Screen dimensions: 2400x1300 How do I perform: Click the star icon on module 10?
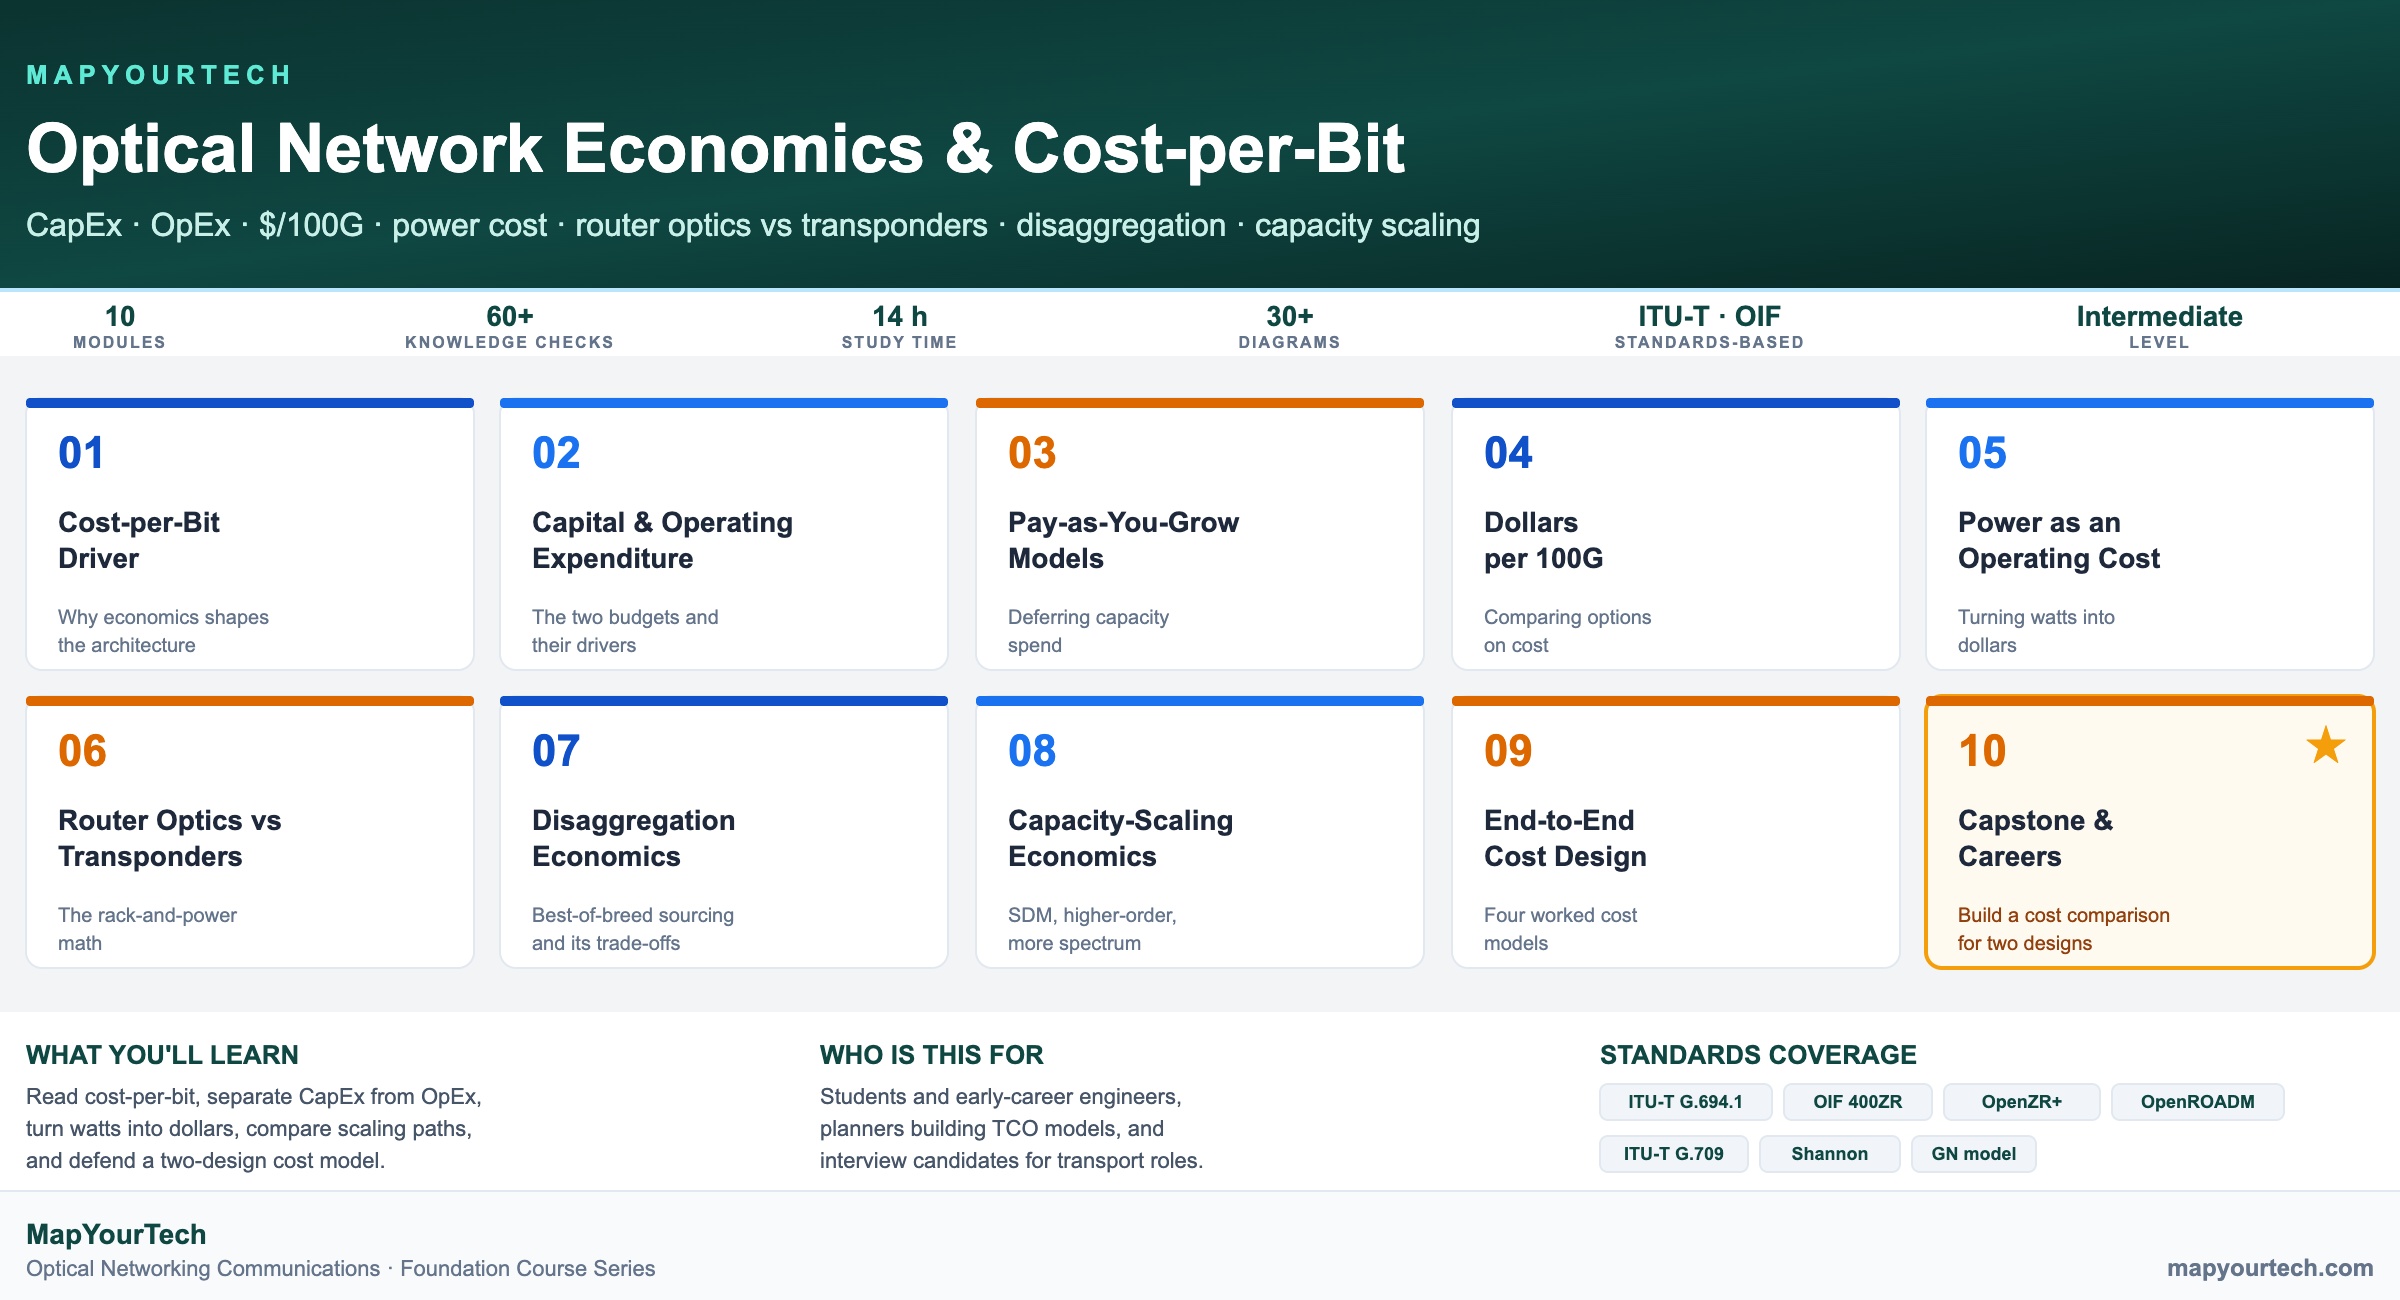(2326, 745)
